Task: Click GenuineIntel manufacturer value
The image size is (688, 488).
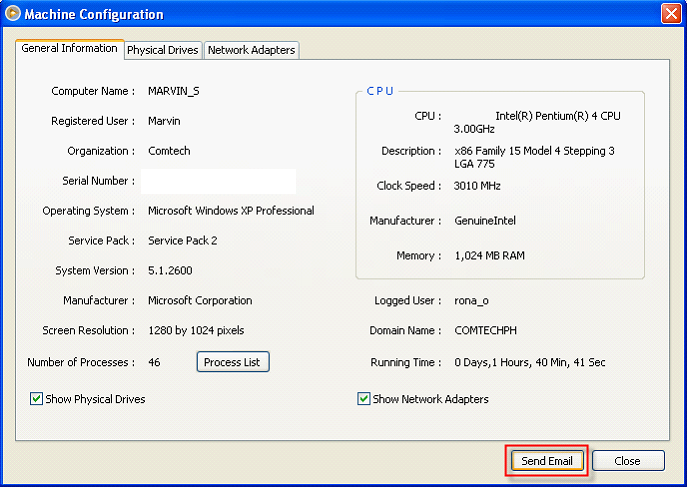Action: pos(485,220)
